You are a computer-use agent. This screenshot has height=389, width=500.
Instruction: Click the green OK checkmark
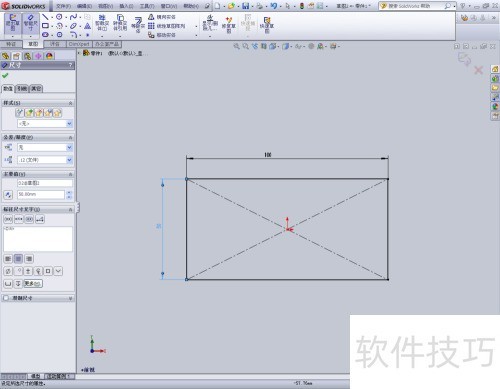5,76
